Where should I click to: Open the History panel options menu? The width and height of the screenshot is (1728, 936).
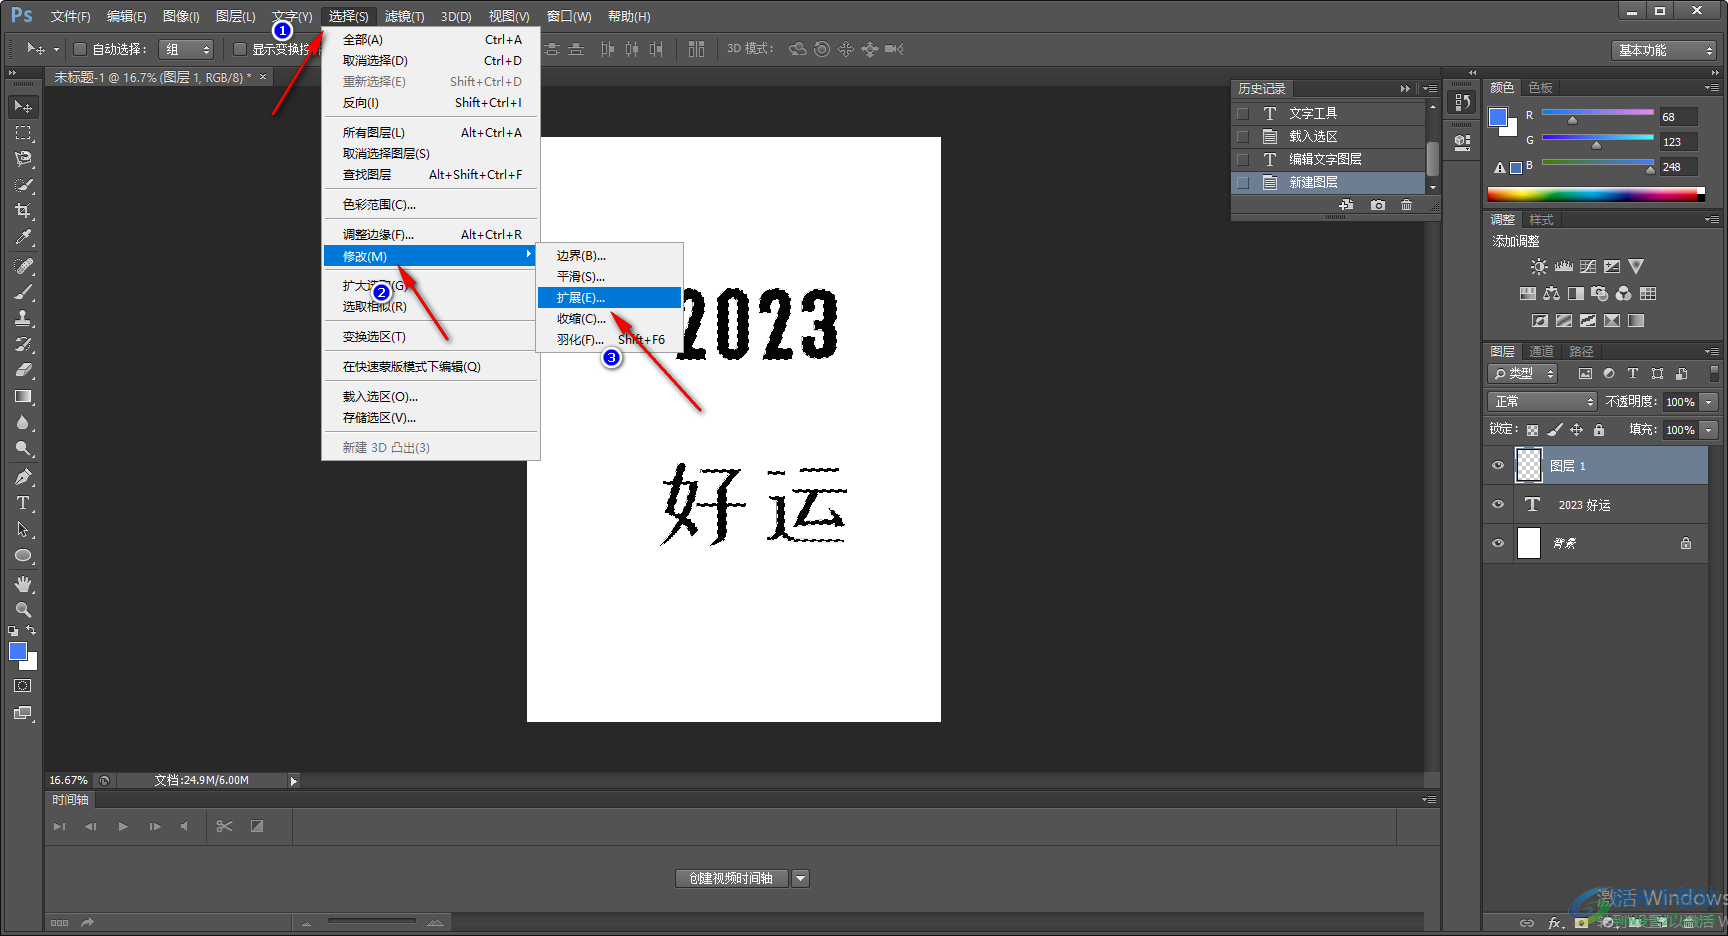[x=1430, y=89]
